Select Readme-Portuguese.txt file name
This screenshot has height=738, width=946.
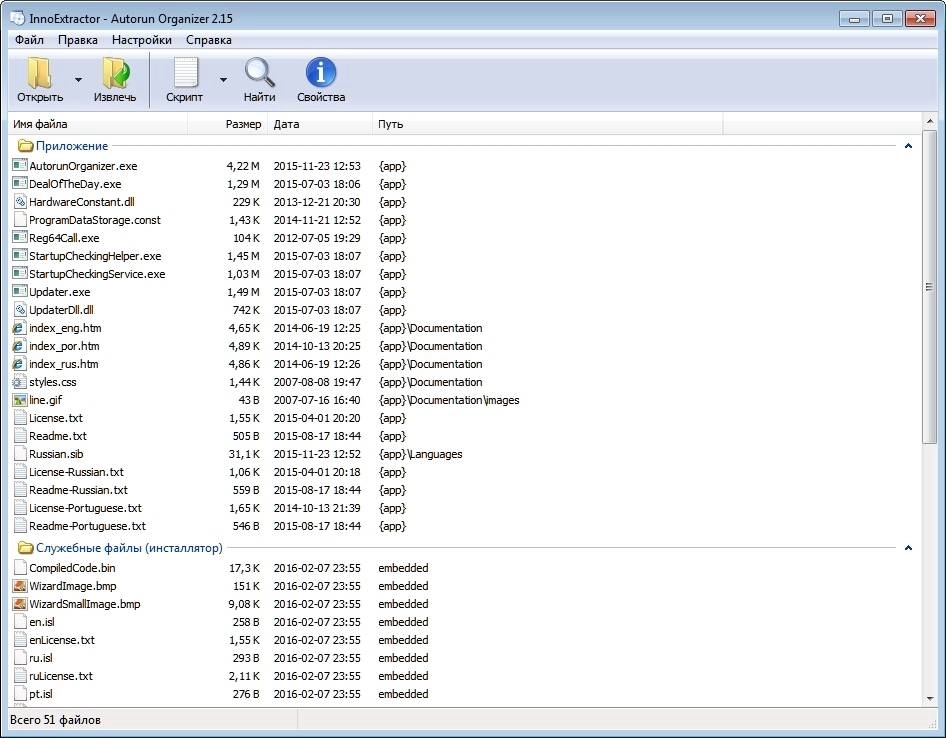tap(87, 526)
